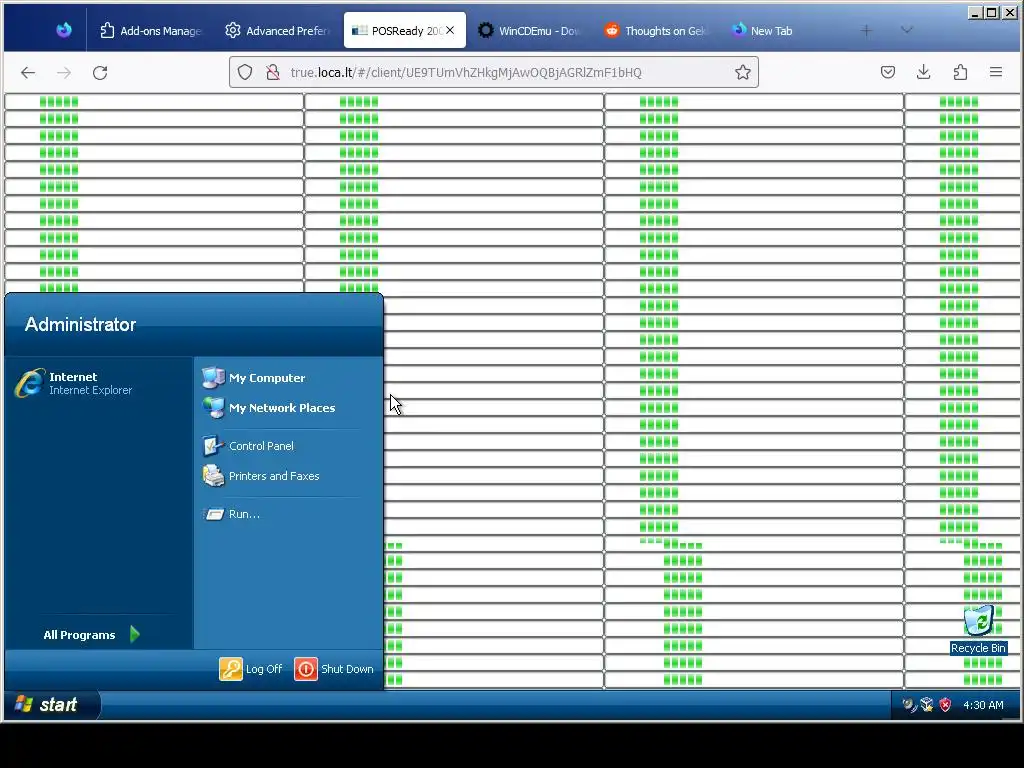Click the My Computer monitor icon

pyautogui.click(x=213, y=377)
